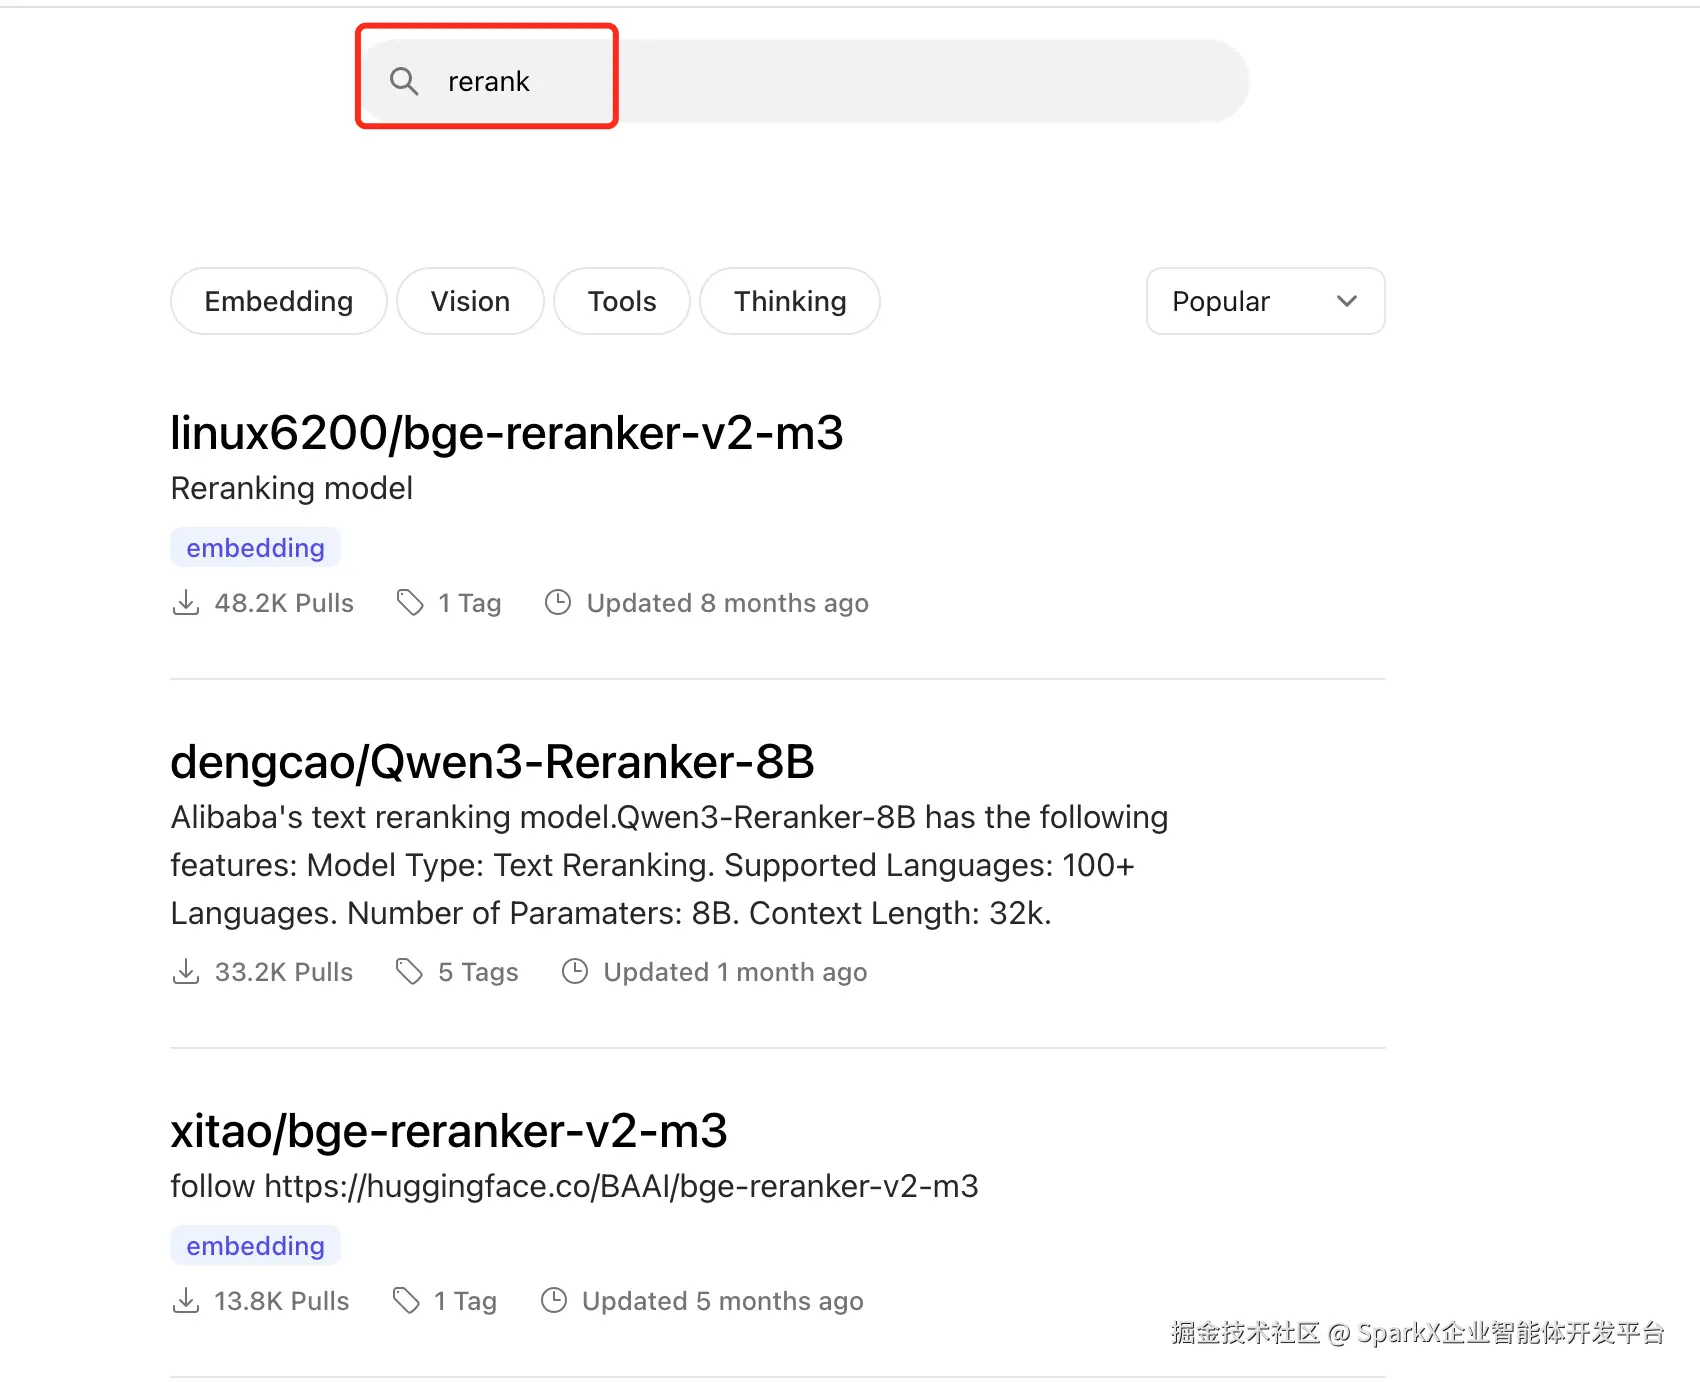The width and height of the screenshot is (1700, 1382).
Task: Open the Popular sort dropdown
Action: click(x=1264, y=301)
